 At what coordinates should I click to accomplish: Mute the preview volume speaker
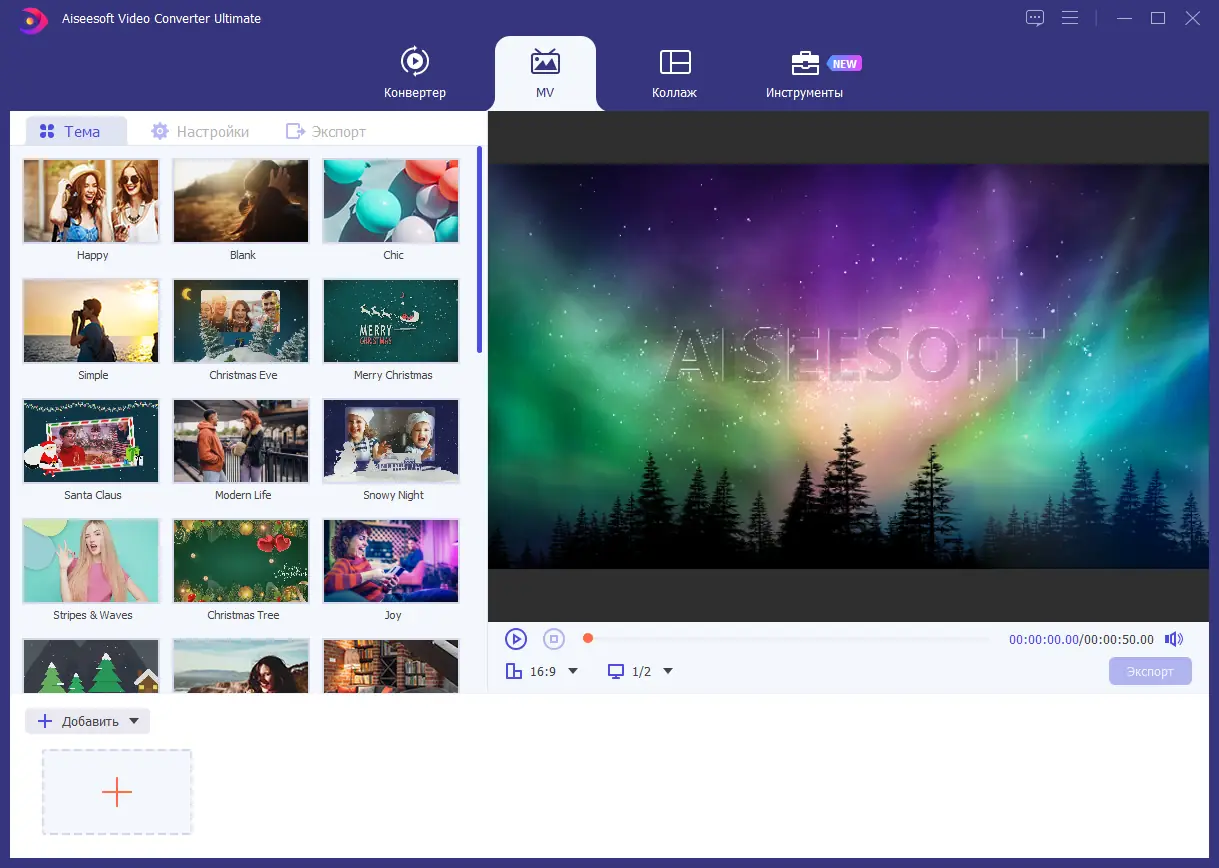pos(1174,639)
